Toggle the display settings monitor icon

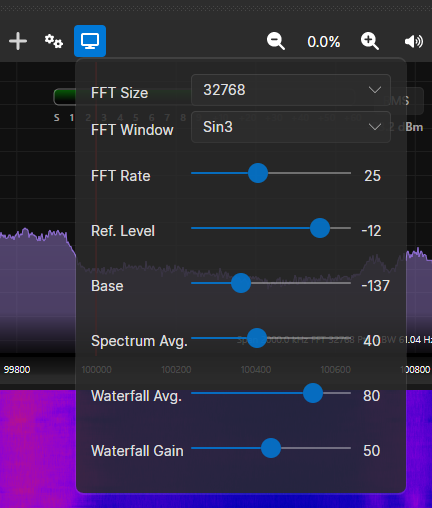click(x=90, y=41)
